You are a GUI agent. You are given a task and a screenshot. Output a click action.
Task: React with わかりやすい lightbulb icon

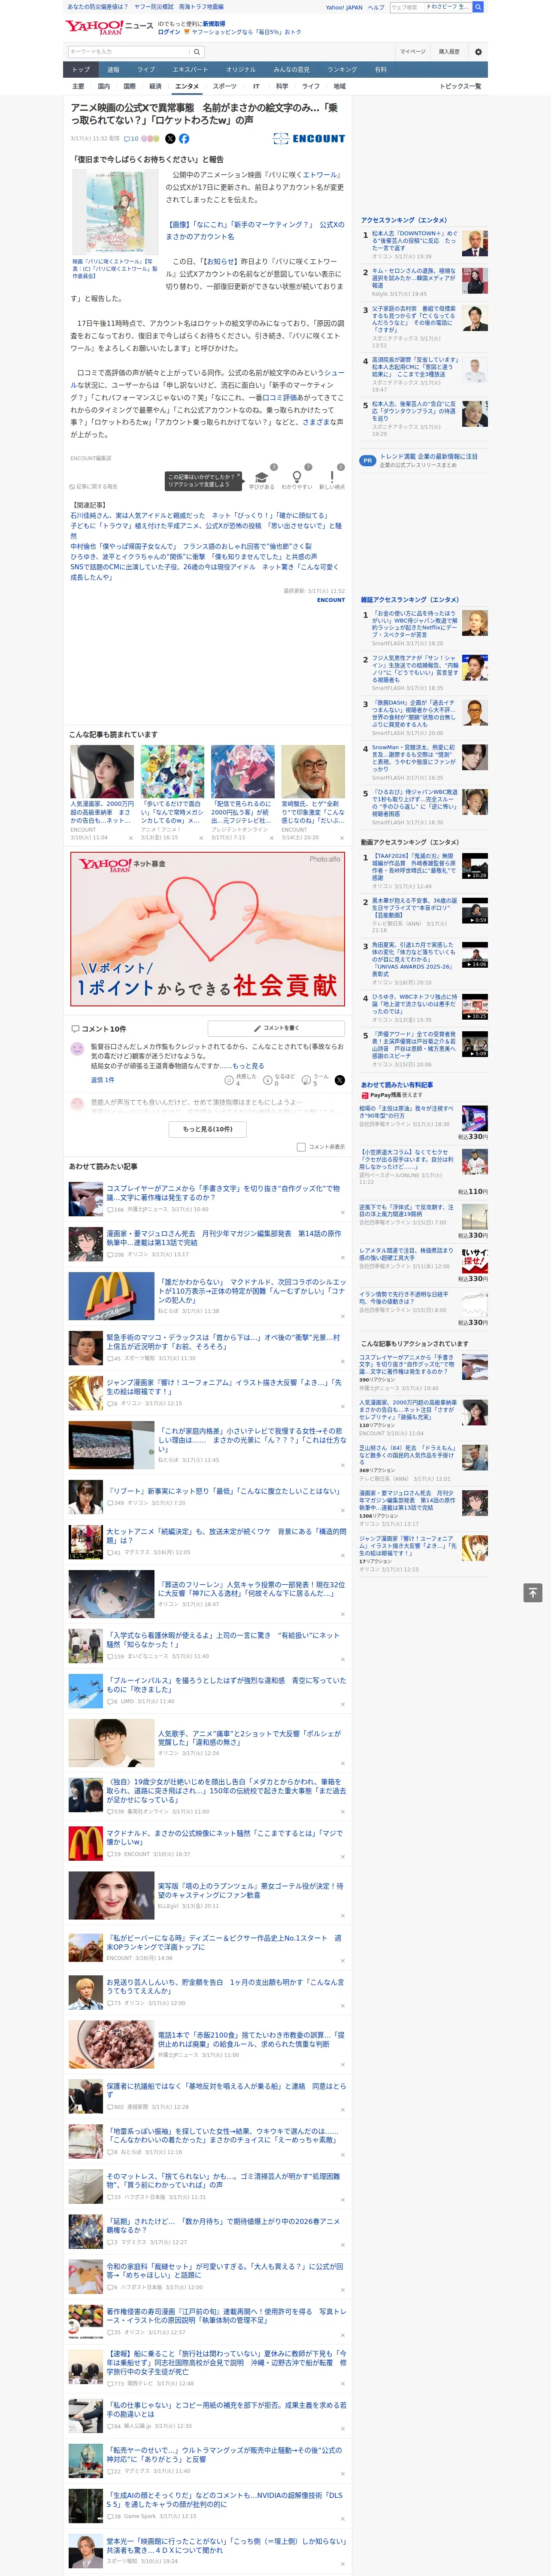(x=296, y=478)
